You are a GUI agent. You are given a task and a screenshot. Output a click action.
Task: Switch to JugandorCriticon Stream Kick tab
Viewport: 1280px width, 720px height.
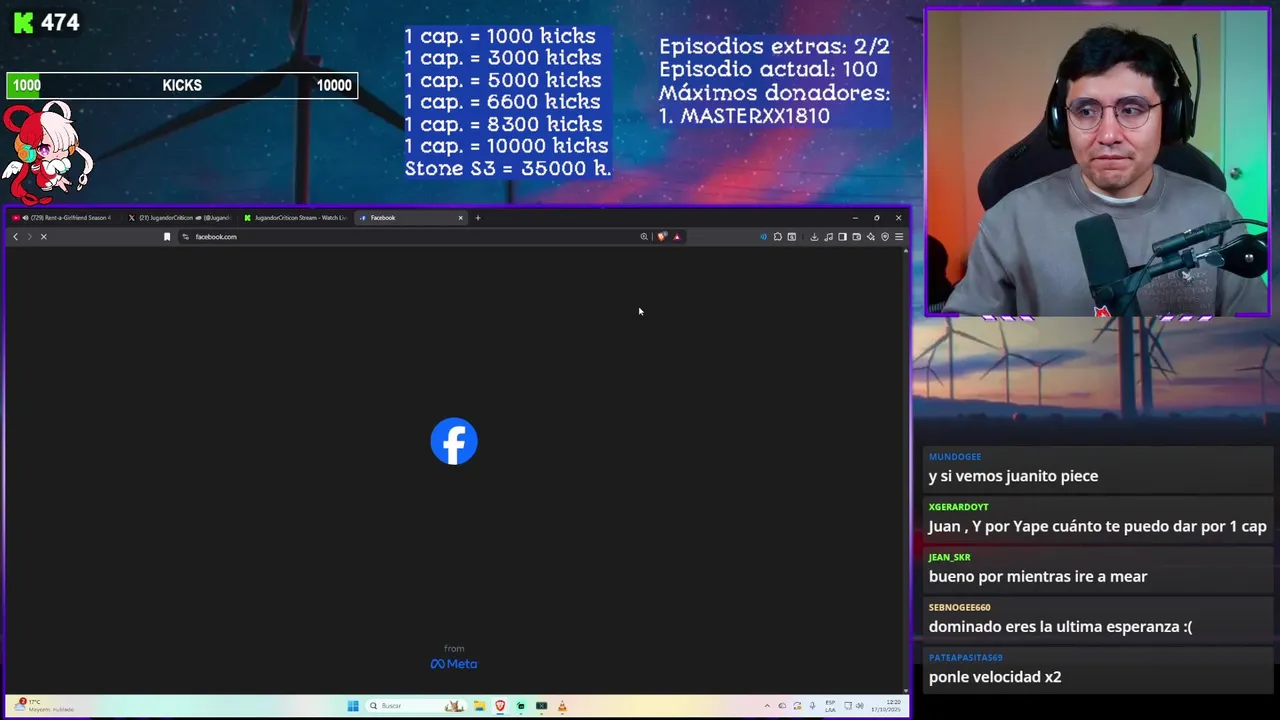297,217
